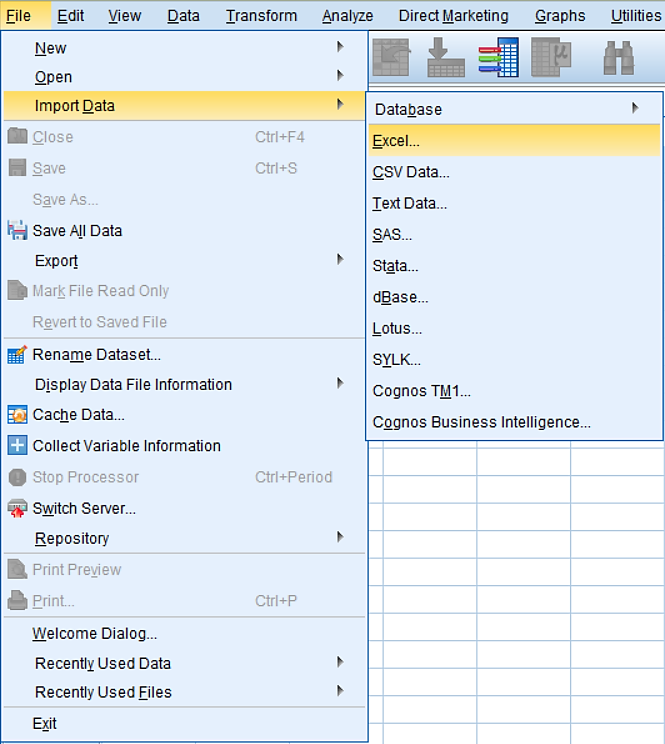Image resolution: width=665 pixels, height=744 pixels.
Task: Click the Collect Variable Information plus icon
Action: pyautogui.click(x=18, y=446)
